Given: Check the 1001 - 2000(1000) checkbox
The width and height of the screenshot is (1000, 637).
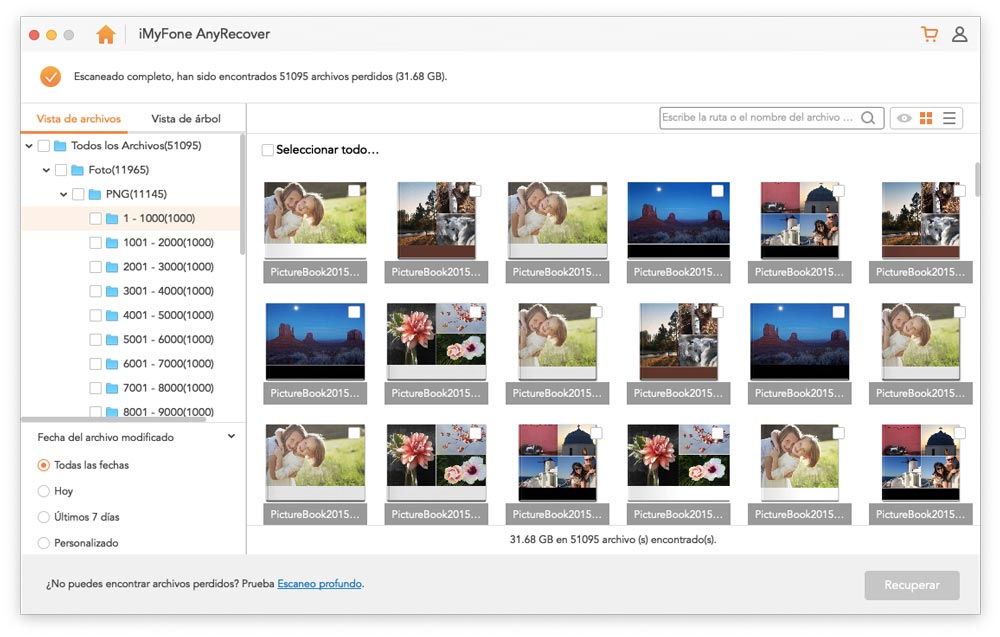Looking at the screenshot, I should pos(95,243).
